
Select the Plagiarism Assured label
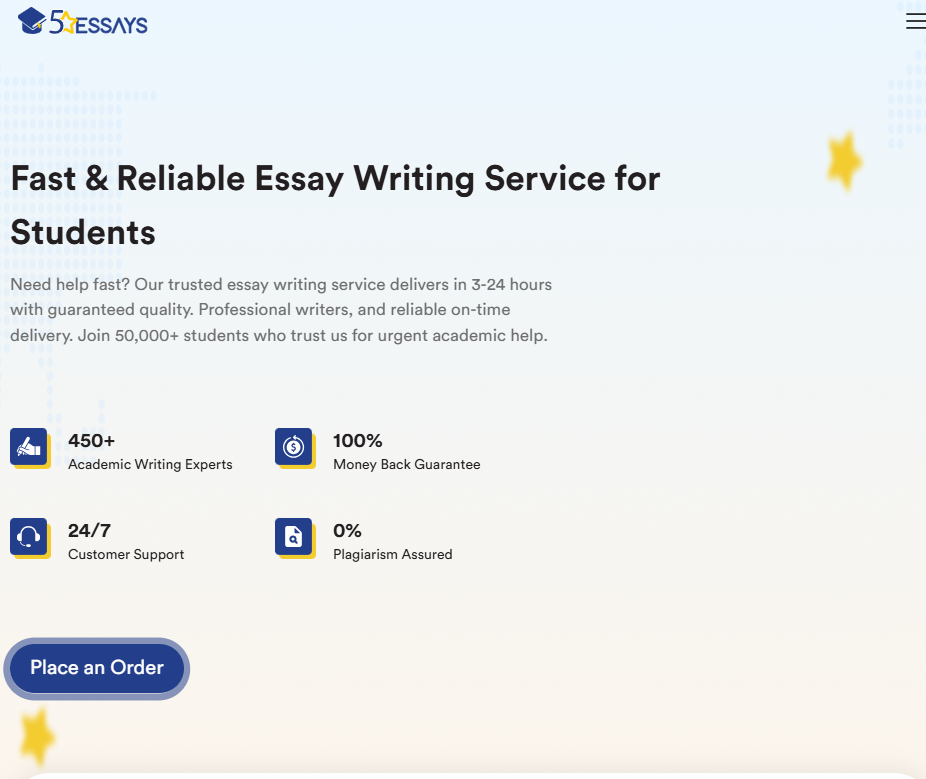pyautogui.click(x=392, y=554)
